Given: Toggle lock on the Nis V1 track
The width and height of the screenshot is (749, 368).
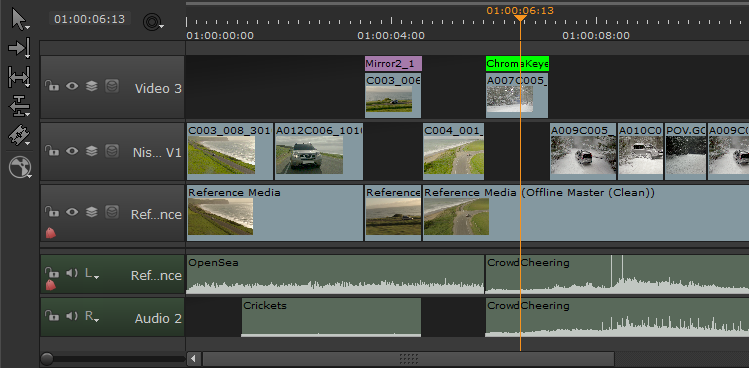Looking at the screenshot, I should (x=52, y=151).
